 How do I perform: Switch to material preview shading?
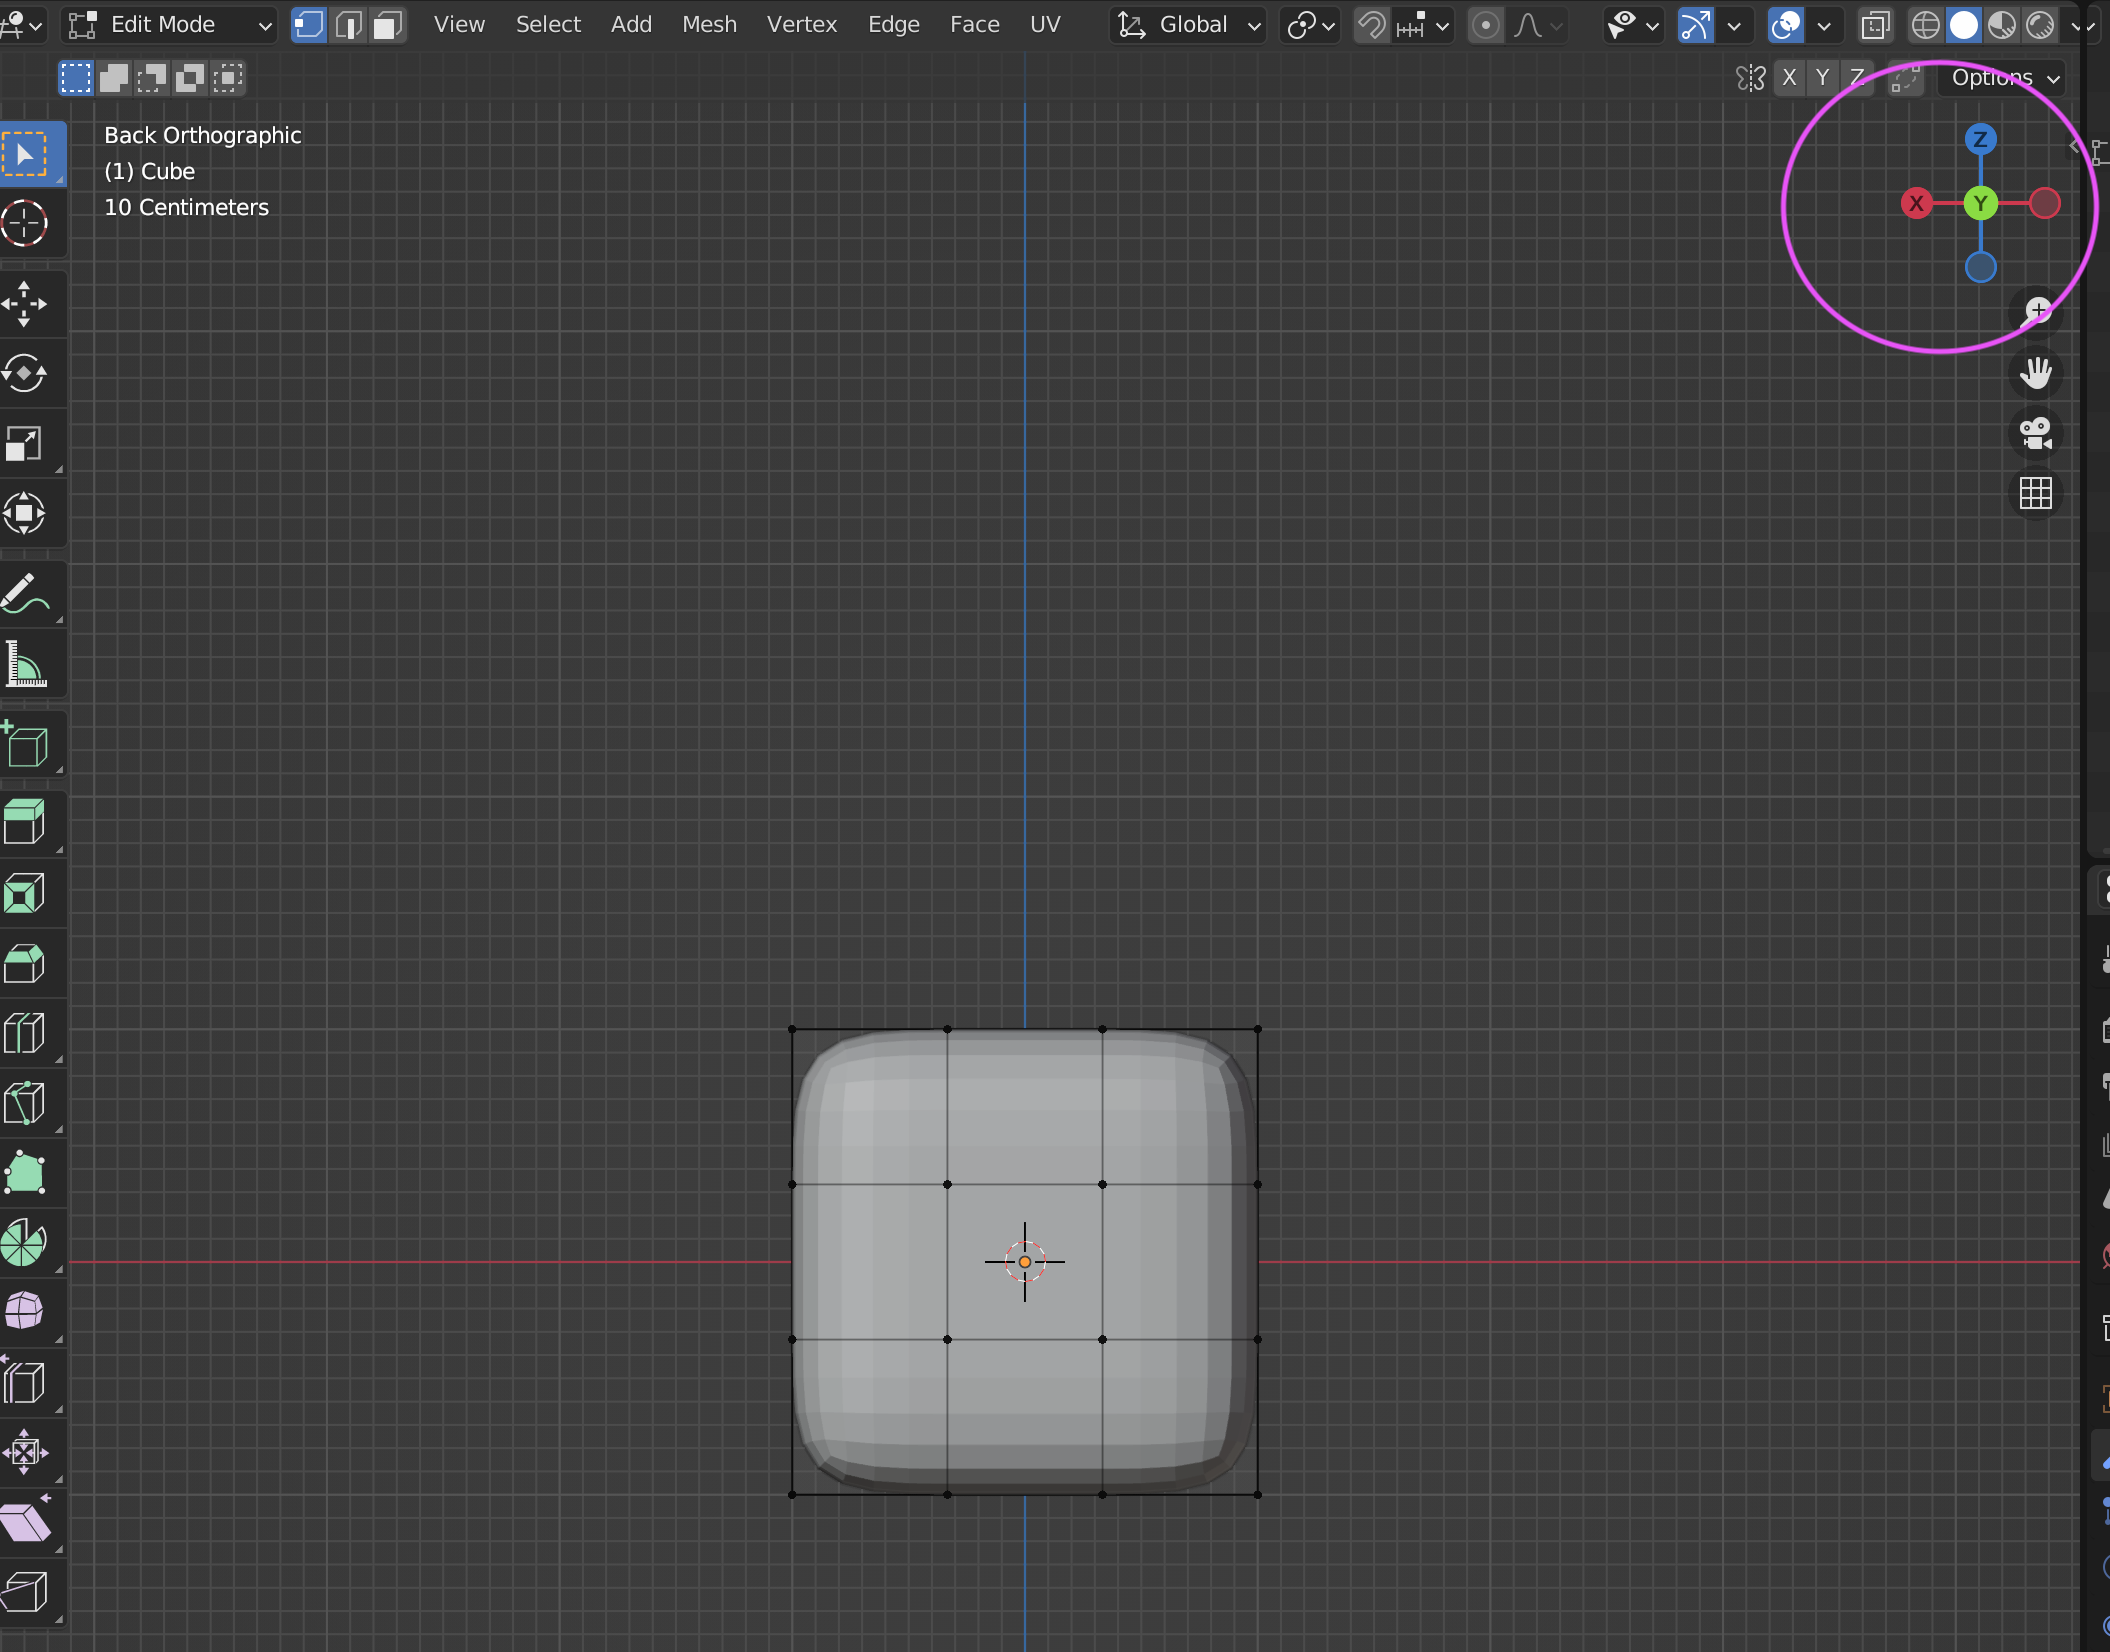(x=2002, y=25)
